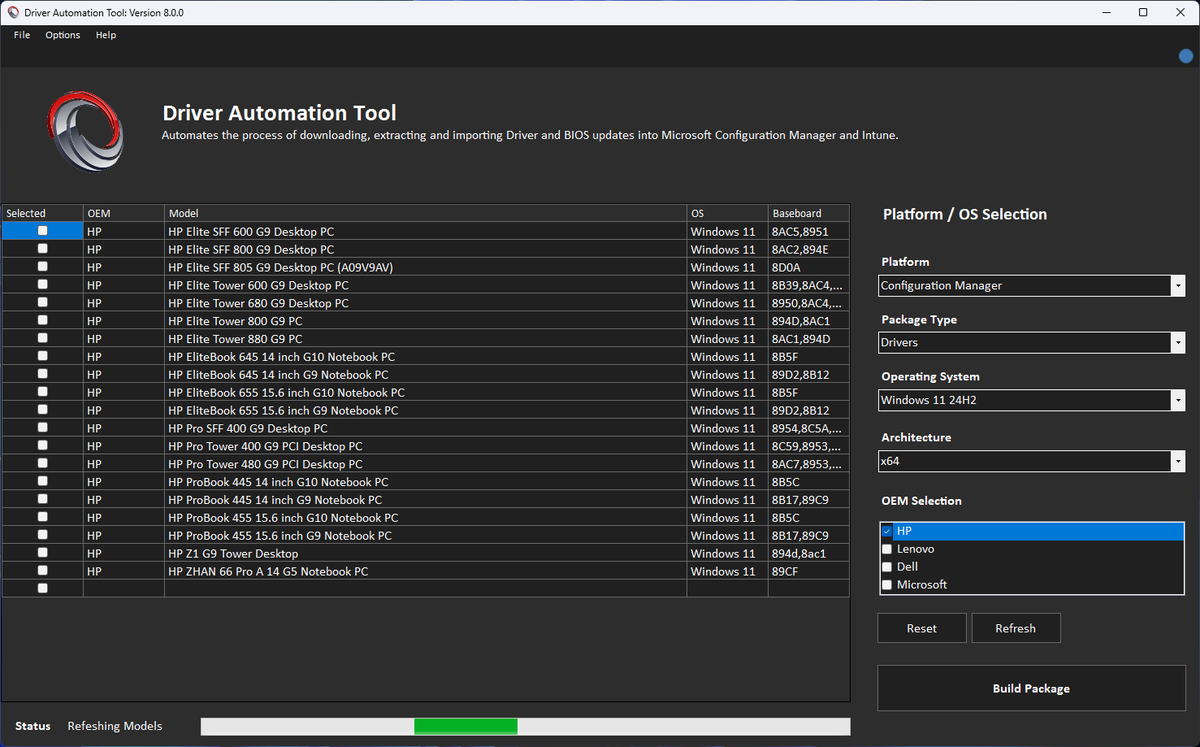Click HP Elite Tower 800 G9 PC model
This screenshot has height=747, width=1200.
pos(235,321)
